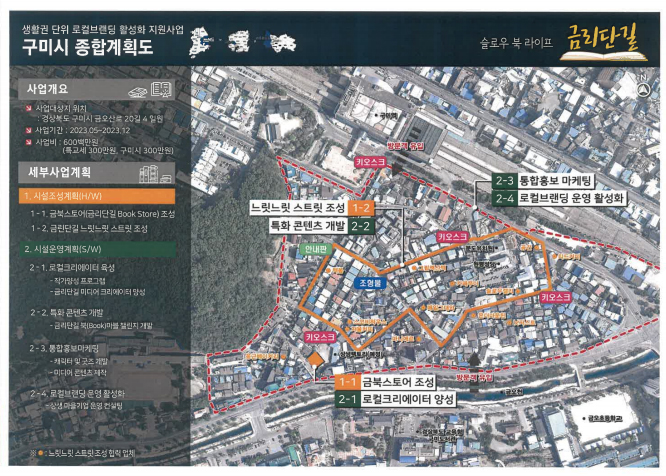This screenshot has height=476, width=666.
Task: Click the 키오스크 badge above the orange diamond
Action: coord(321,337)
